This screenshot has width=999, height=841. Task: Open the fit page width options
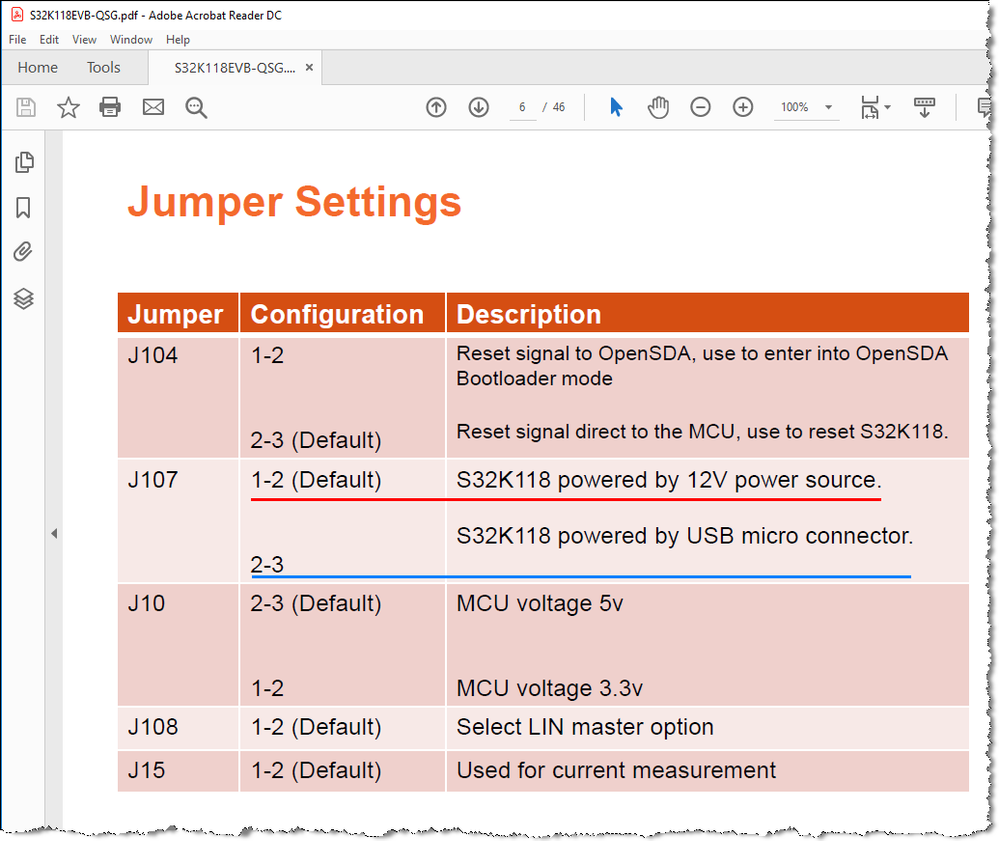[875, 107]
